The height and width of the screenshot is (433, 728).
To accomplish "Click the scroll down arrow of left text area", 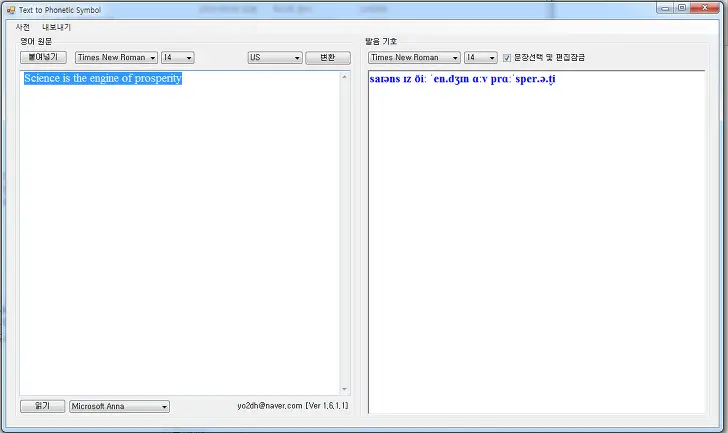I will pyautogui.click(x=344, y=389).
